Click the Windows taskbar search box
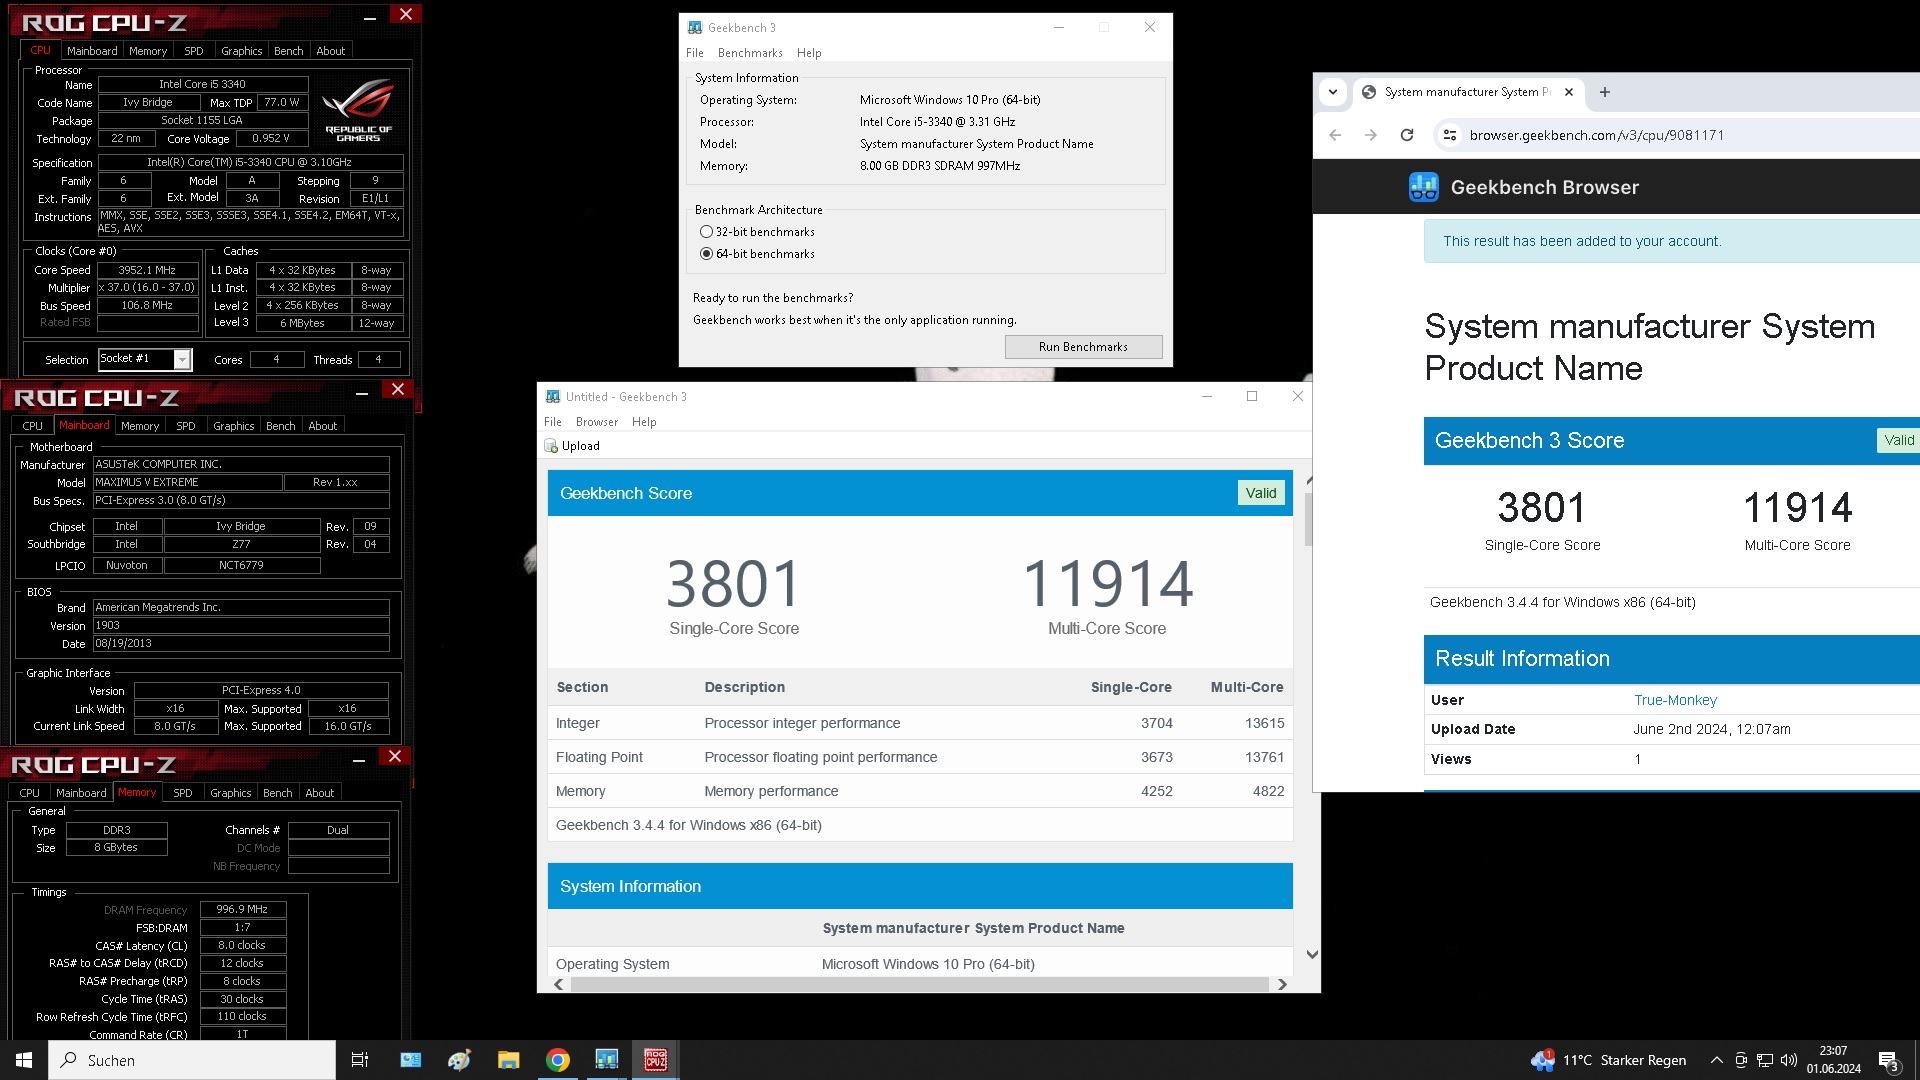 192,1060
